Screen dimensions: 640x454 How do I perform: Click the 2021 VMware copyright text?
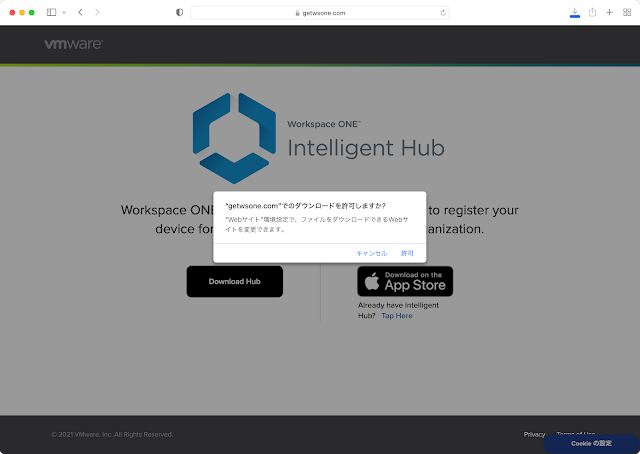[112, 434]
